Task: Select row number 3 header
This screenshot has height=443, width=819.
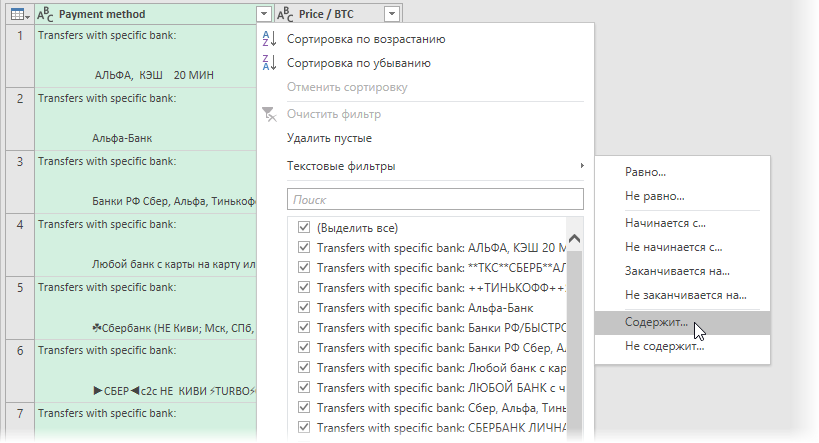Action: click(x=20, y=182)
